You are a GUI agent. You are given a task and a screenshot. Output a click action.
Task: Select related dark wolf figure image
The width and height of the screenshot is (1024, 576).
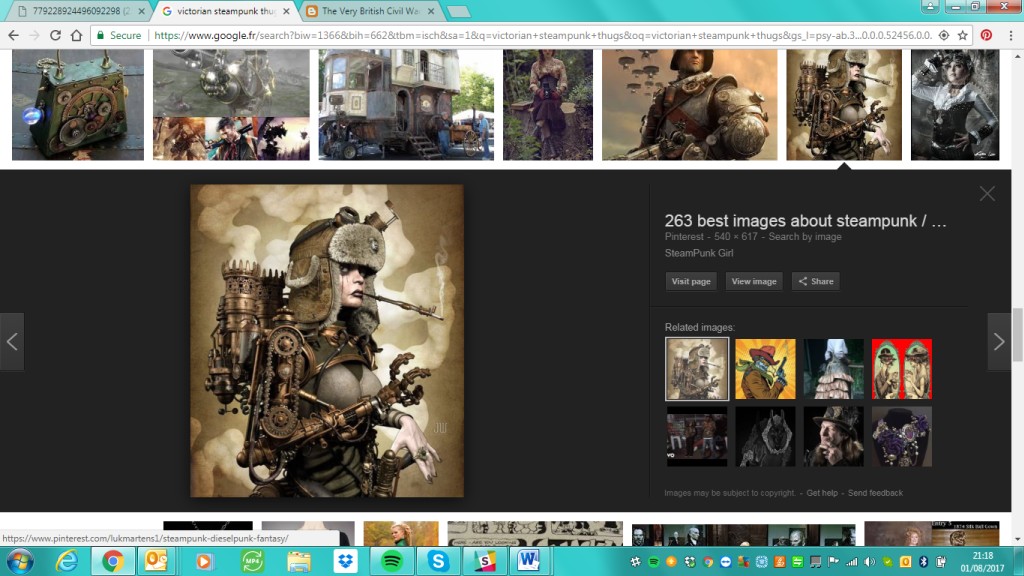point(765,436)
